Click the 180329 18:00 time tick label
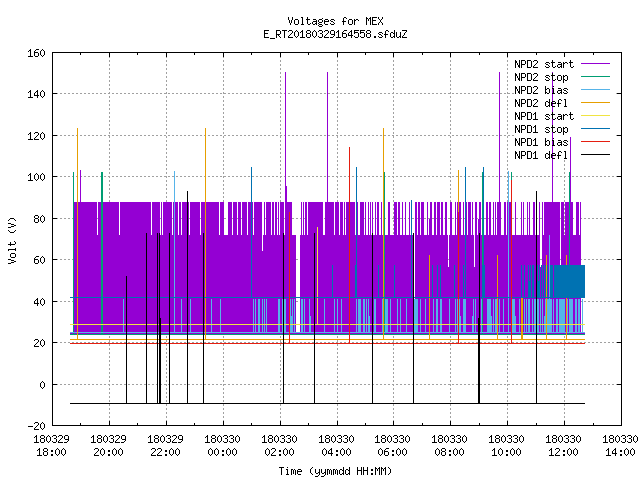640x480 pixels. tap(51, 446)
